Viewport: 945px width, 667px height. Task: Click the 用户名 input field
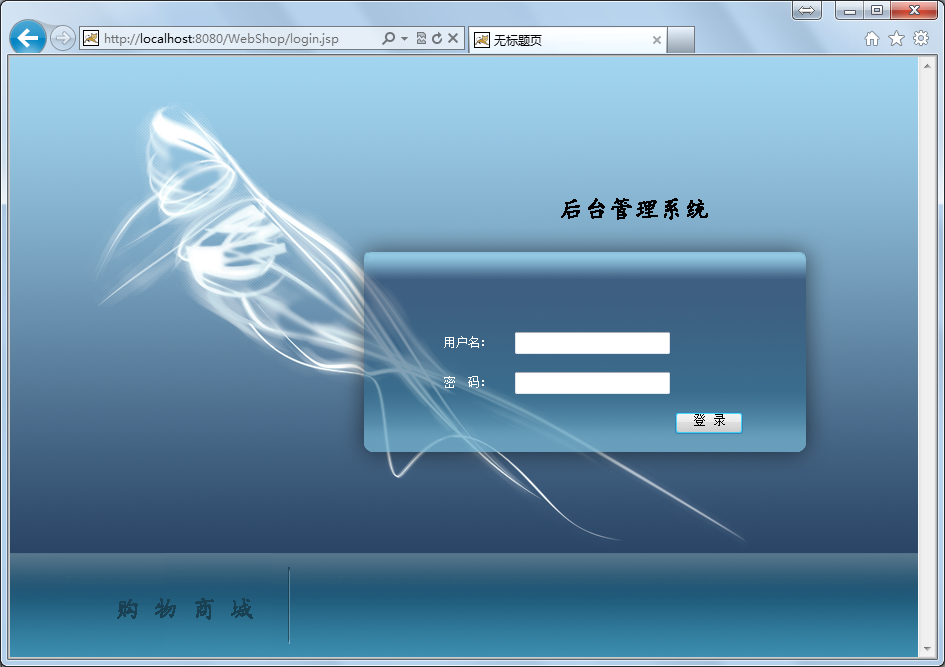[x=592, y=343]
